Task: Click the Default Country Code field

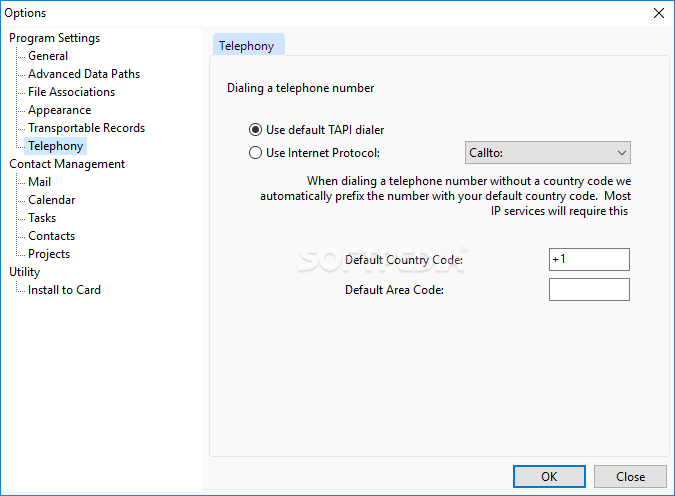Action: (x=589, y=259)
